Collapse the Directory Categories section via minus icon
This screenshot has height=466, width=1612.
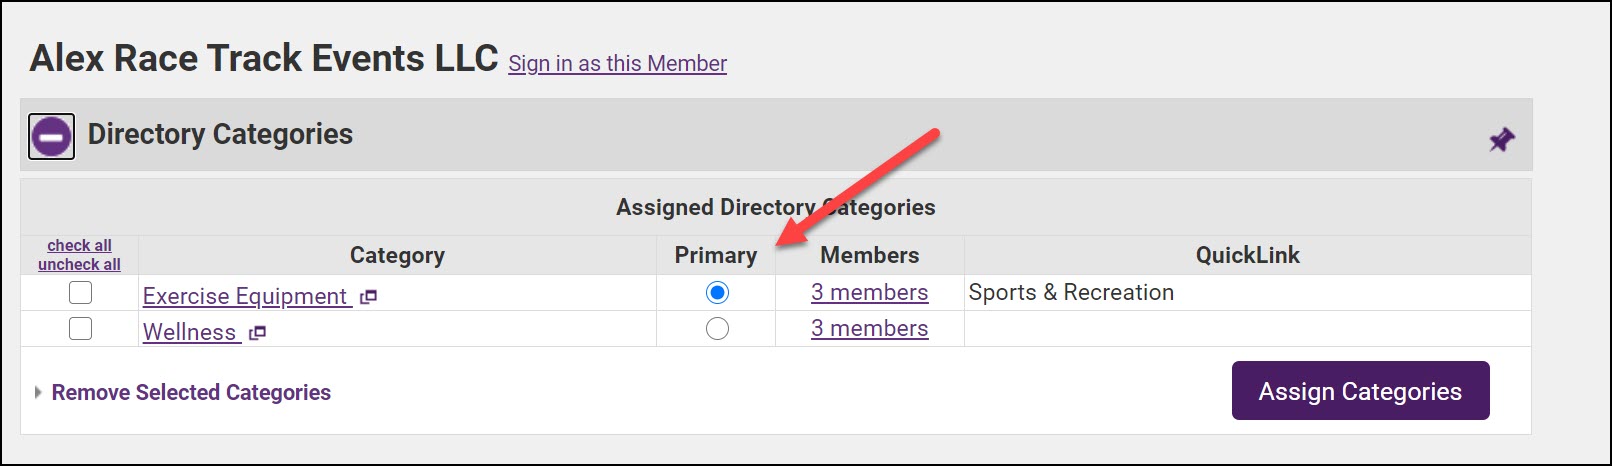click(51, 136)
